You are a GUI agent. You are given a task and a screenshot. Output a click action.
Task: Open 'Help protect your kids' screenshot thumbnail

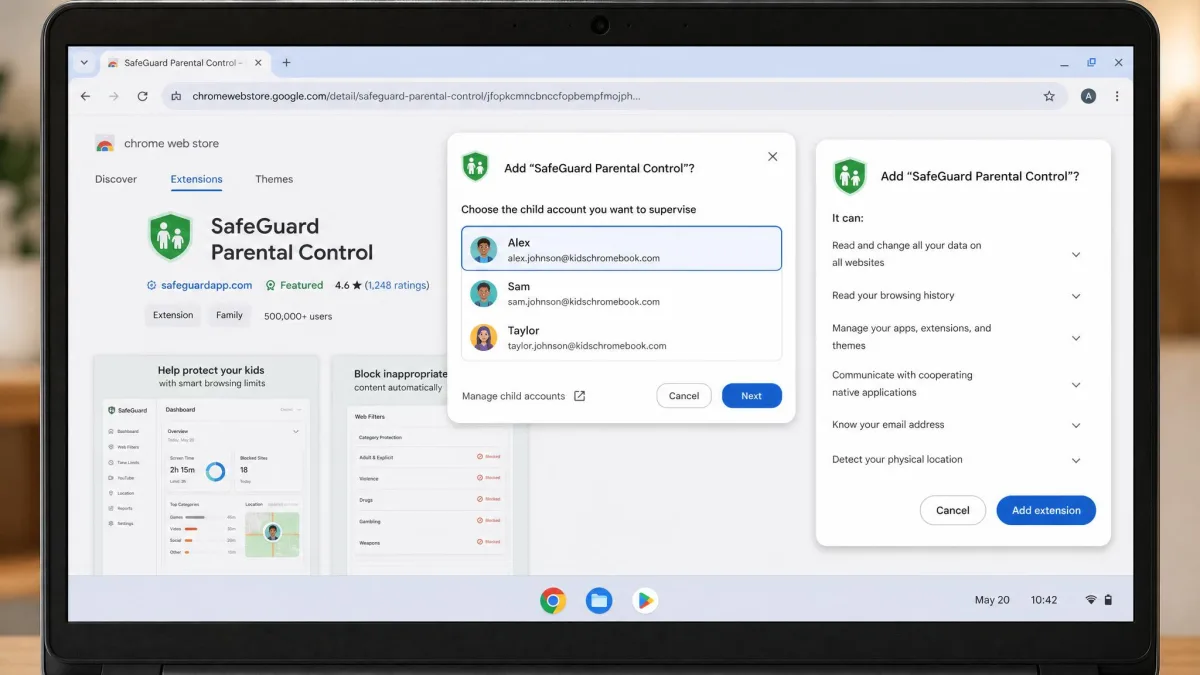tap(206, 465)
